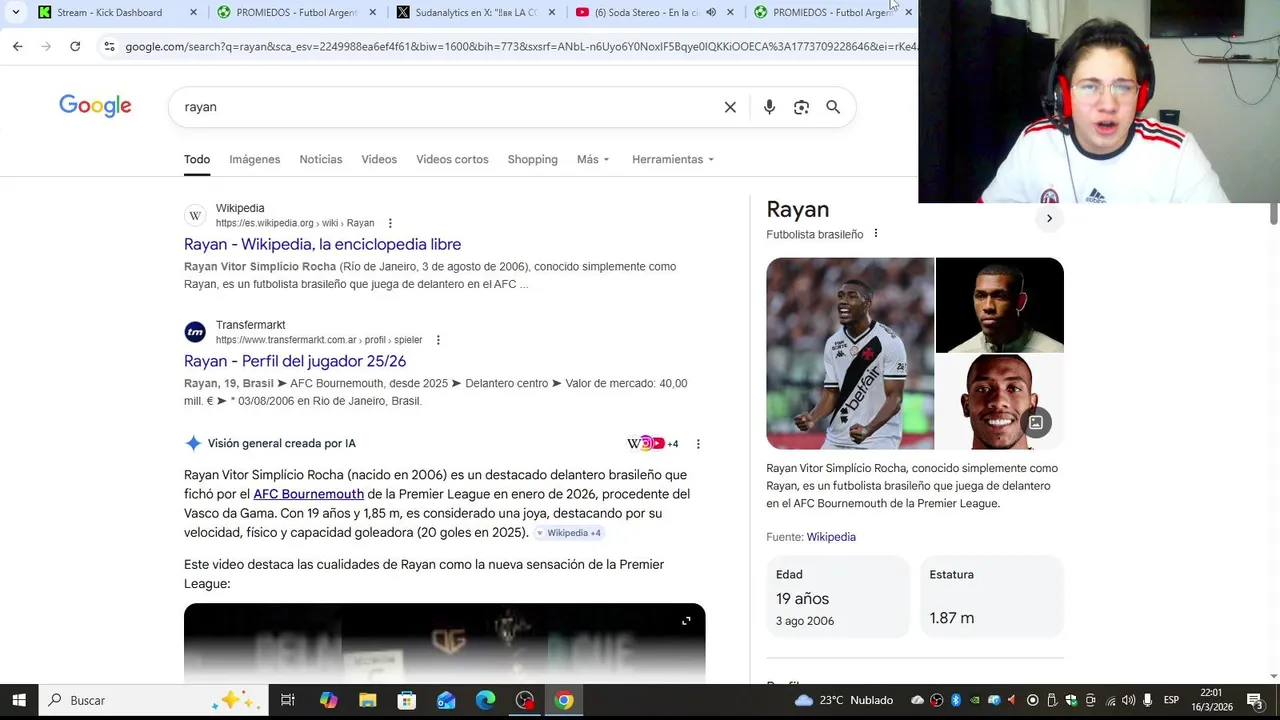Image resolution: width=1280 pixels, height=720 pixels.
Task: Open site information icon in address bar
Action: pos(109,46)
